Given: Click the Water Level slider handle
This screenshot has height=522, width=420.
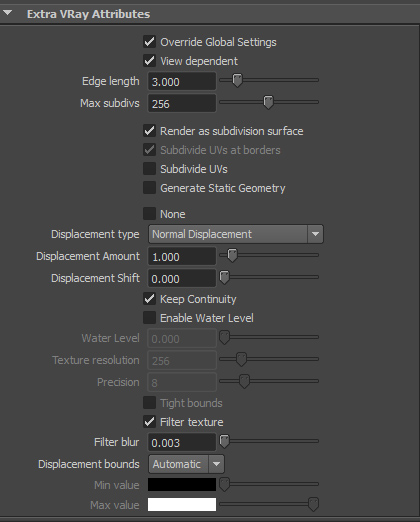Looking at the screenshot, I should 225,337.
